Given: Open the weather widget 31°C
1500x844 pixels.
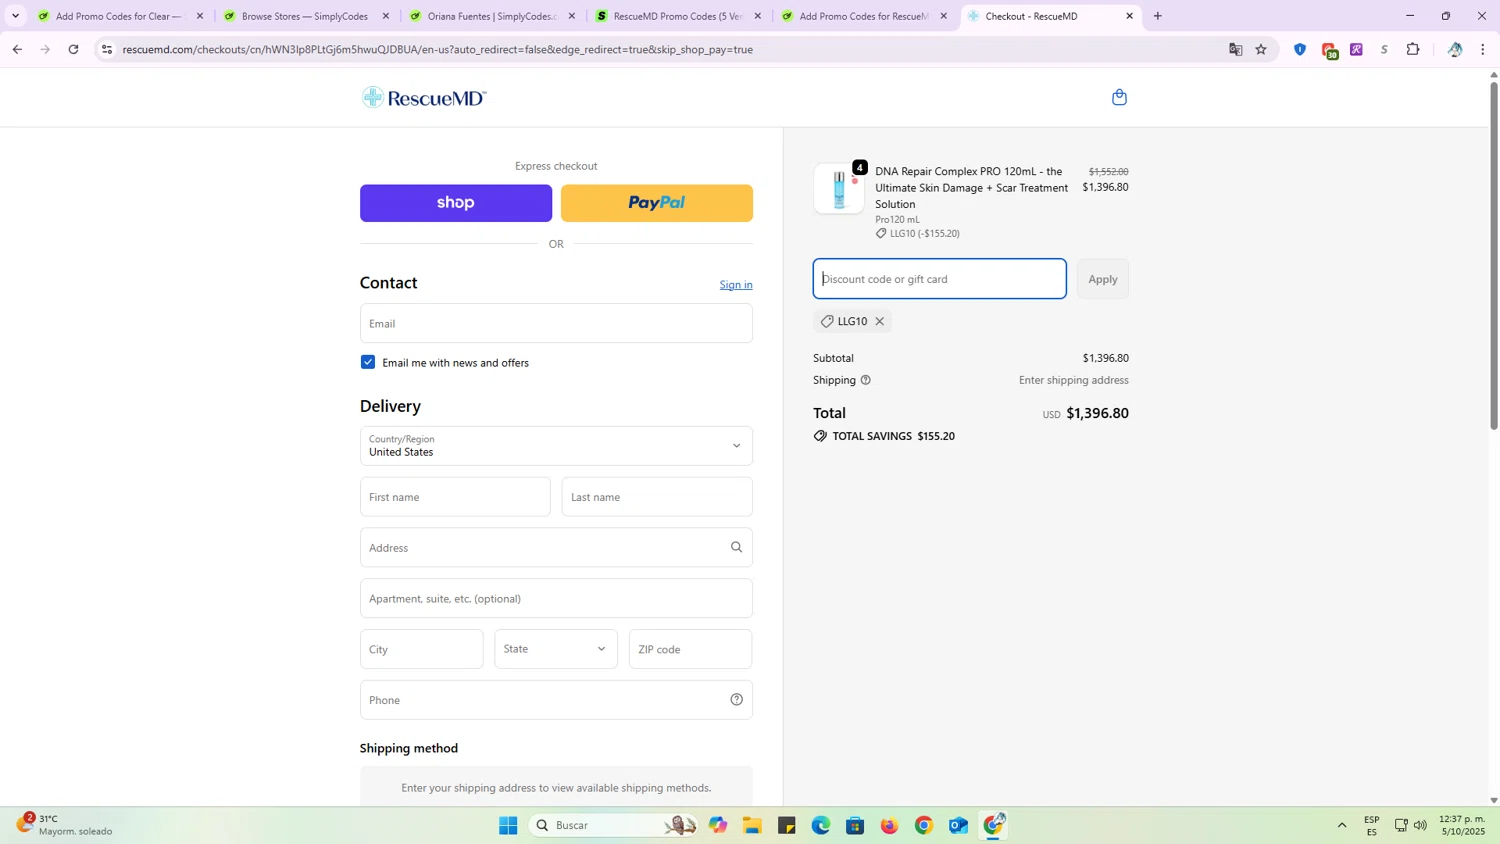Looking at the screenshot, I should [x=64, y=825].
